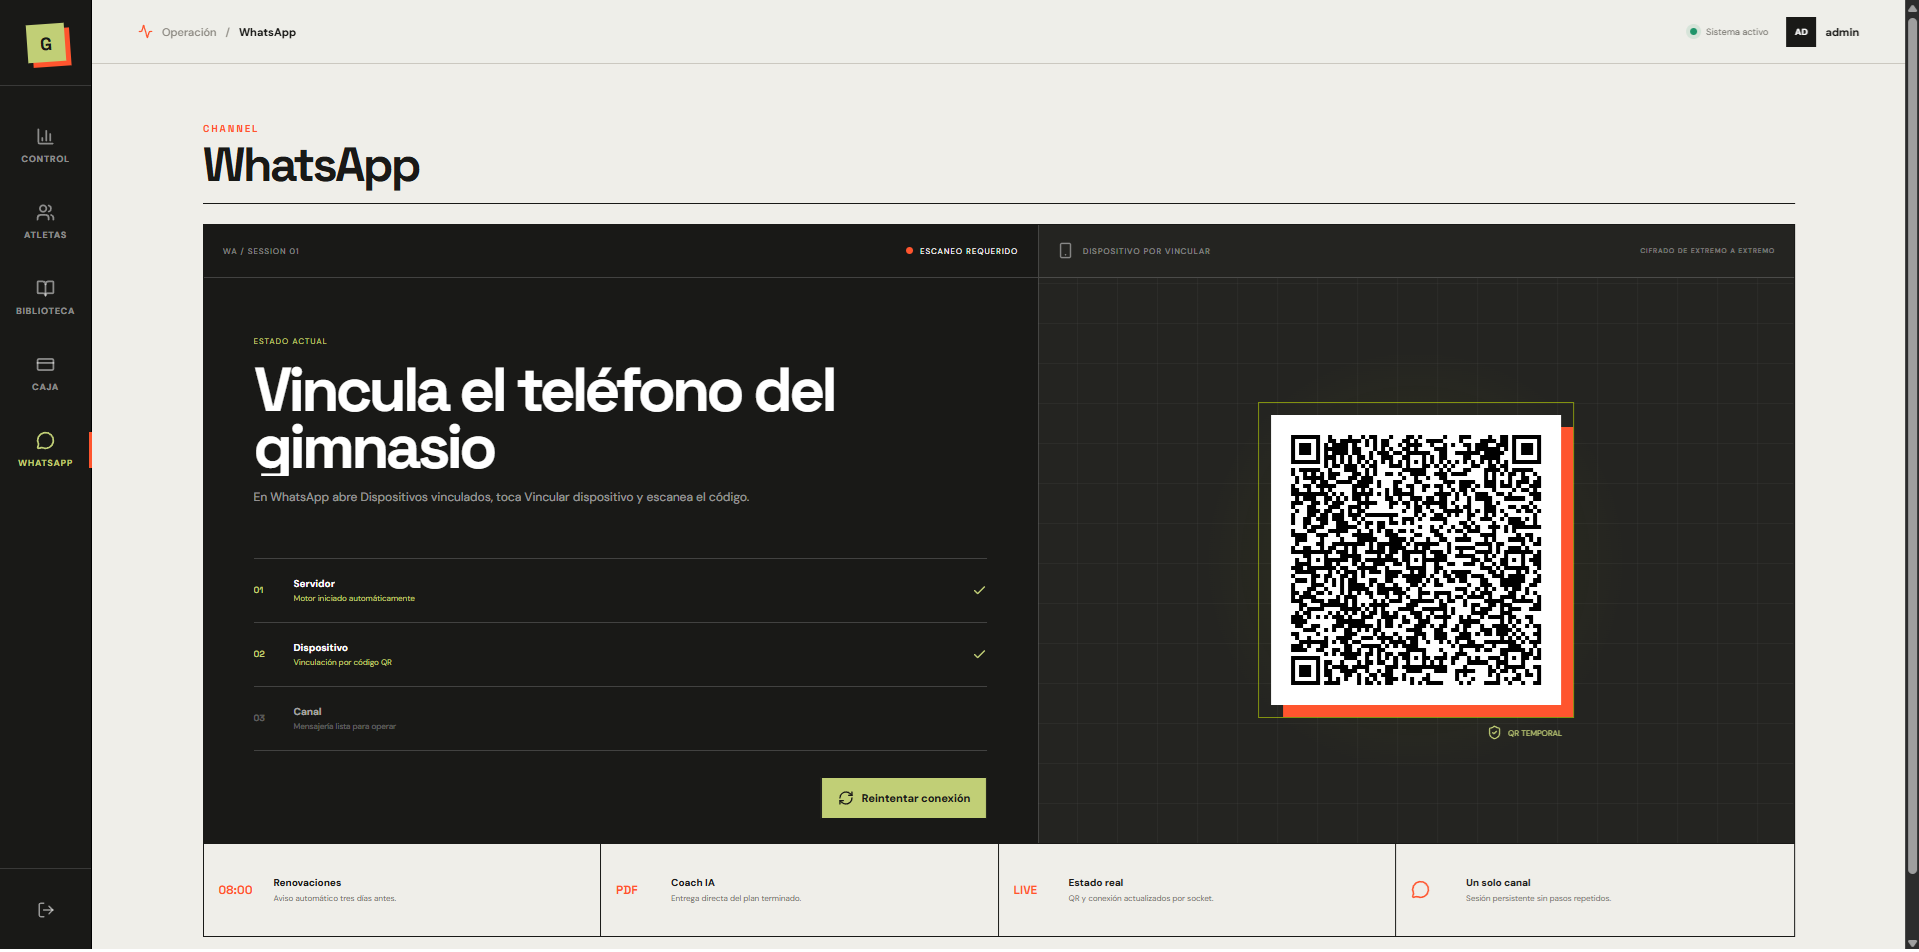Click the scrollbar down arrow
Viewport: 1919px width, 952px height.
[x=1912, y=943]
